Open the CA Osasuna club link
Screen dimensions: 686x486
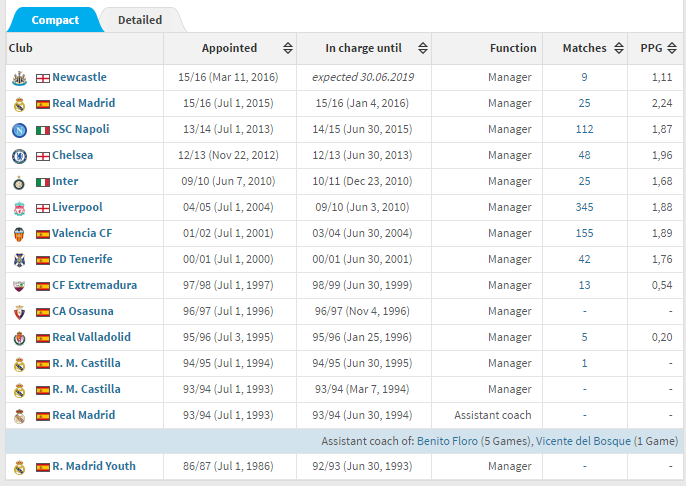pyautogui.click(x=83, y=311)
